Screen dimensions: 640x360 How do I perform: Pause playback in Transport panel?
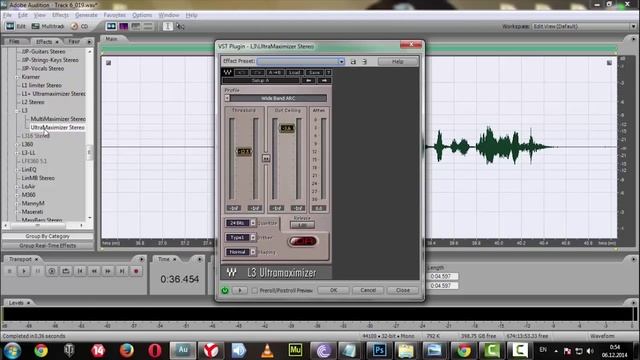tap(38, 271)
